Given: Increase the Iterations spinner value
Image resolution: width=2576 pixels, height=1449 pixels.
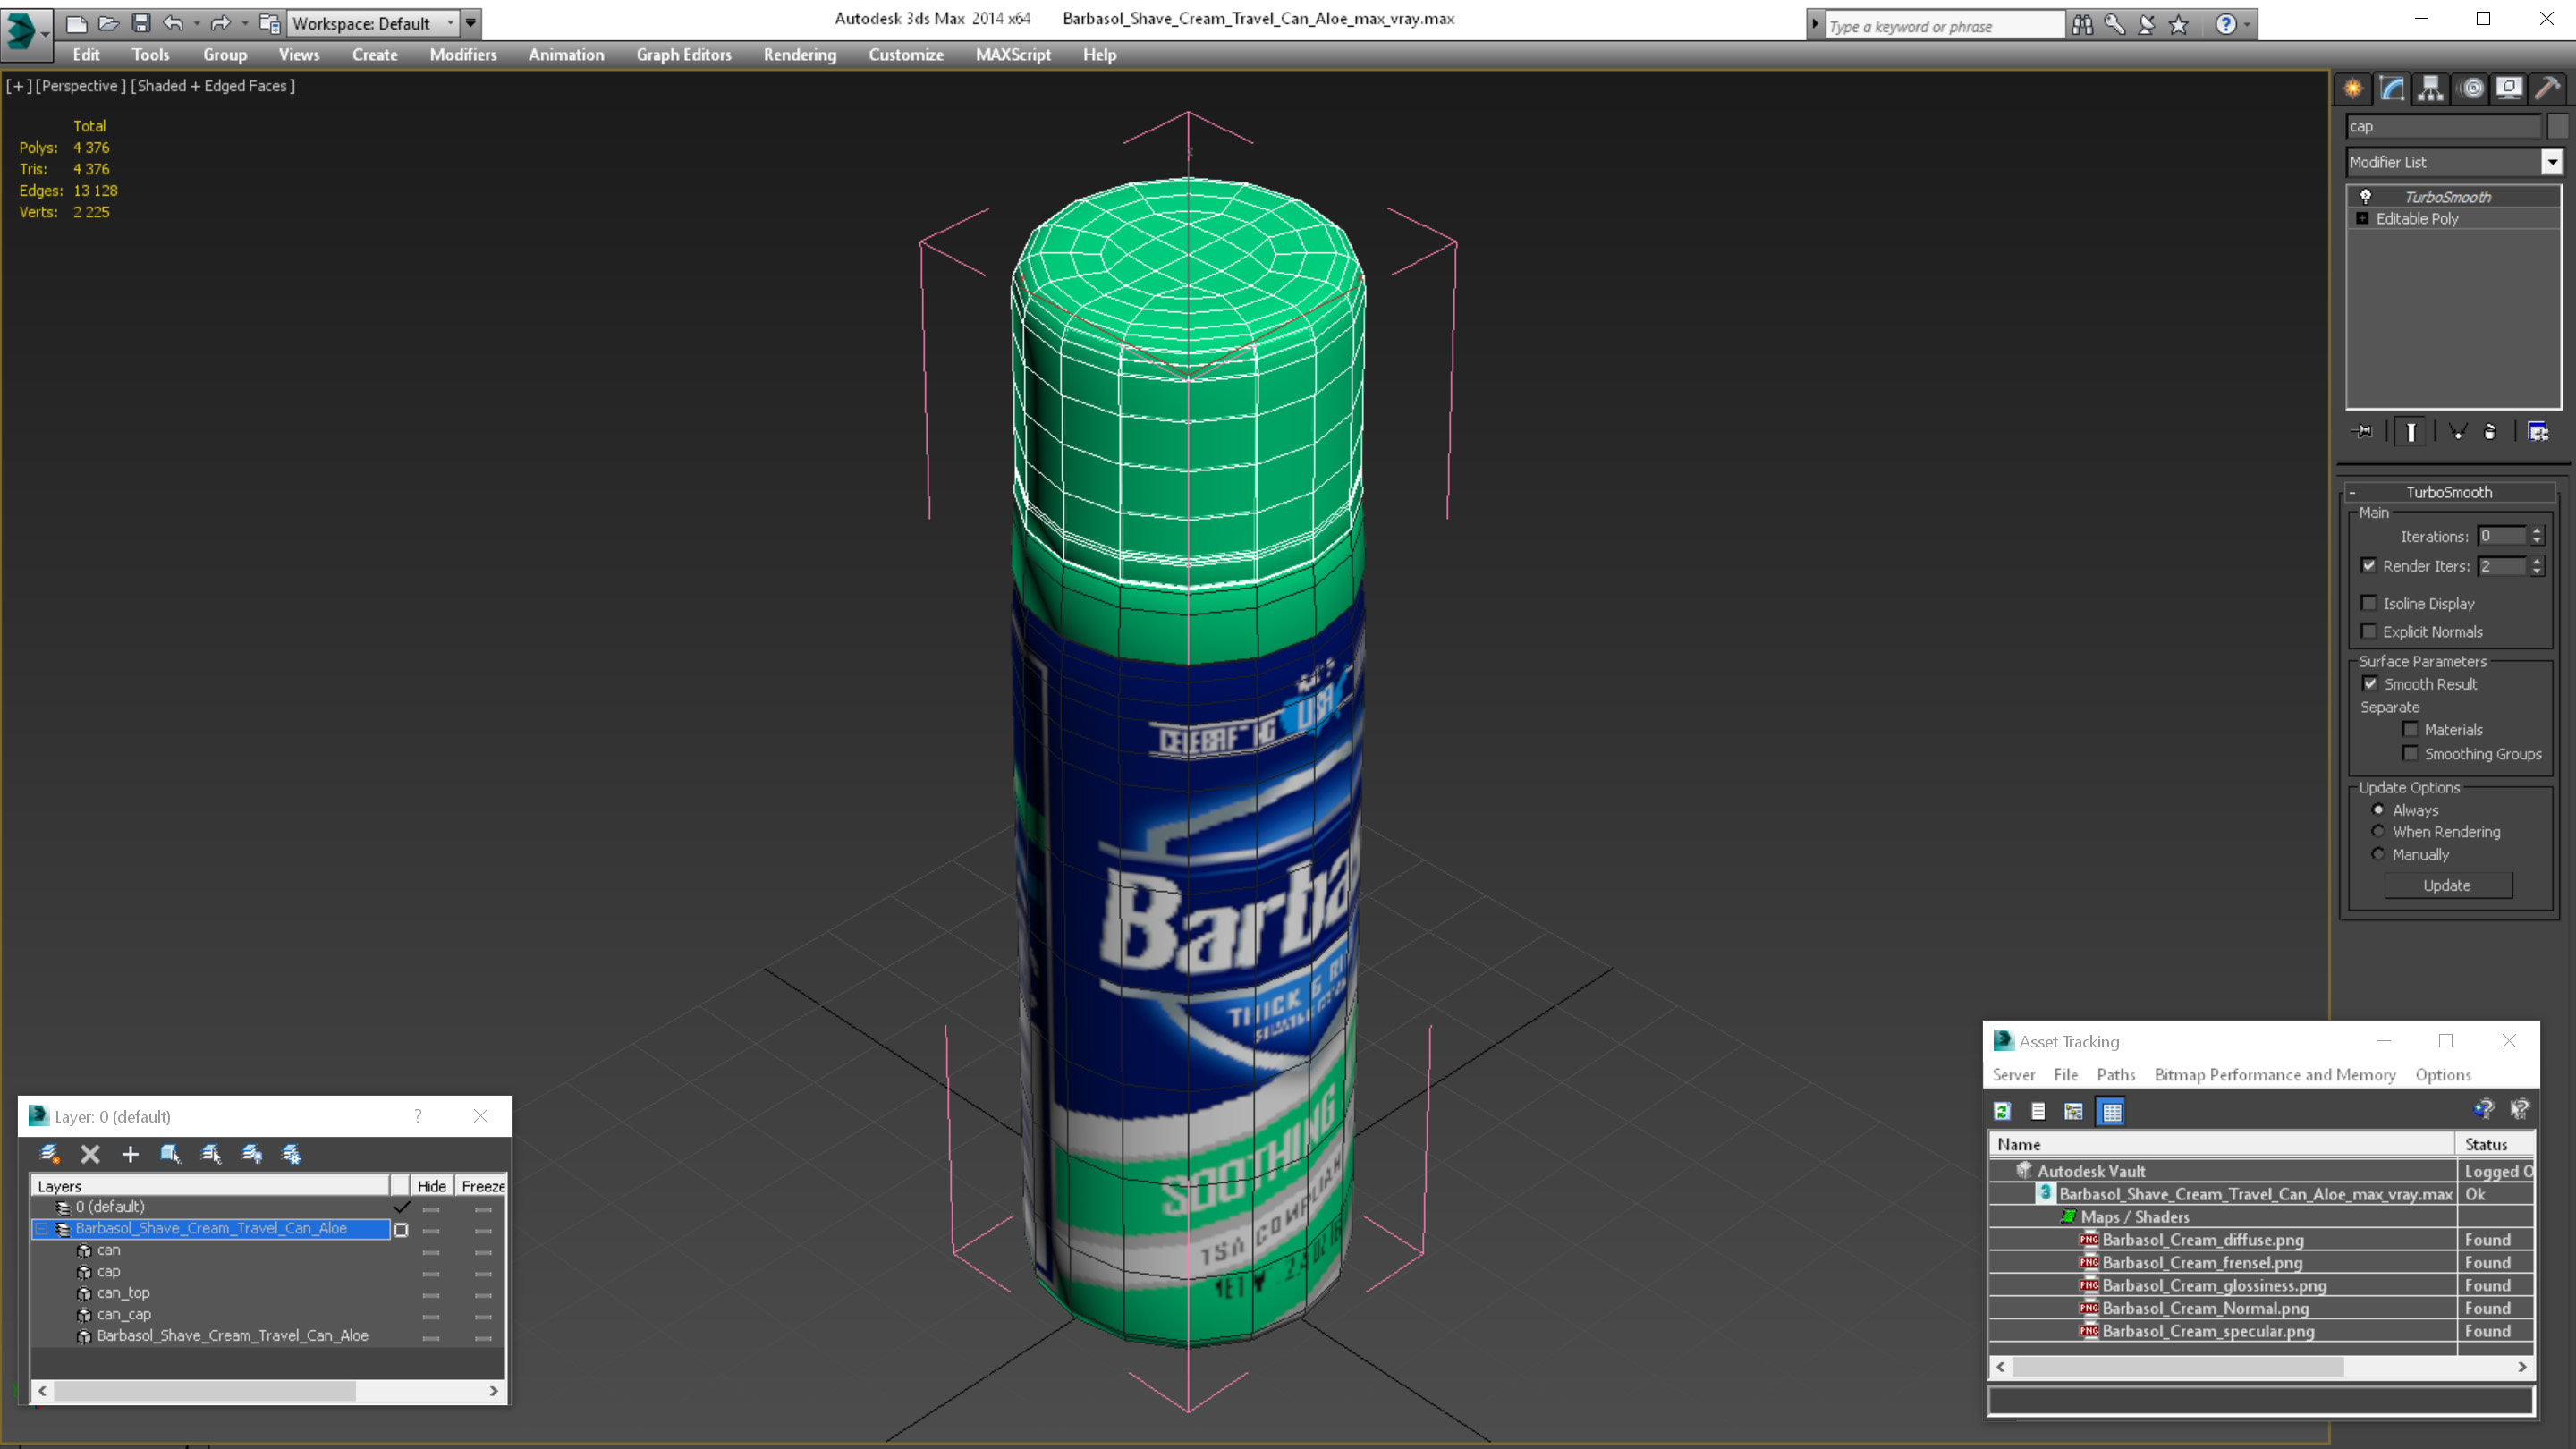Looking at the screenshot, I should pyautogui.click(x=2537, y=531).
